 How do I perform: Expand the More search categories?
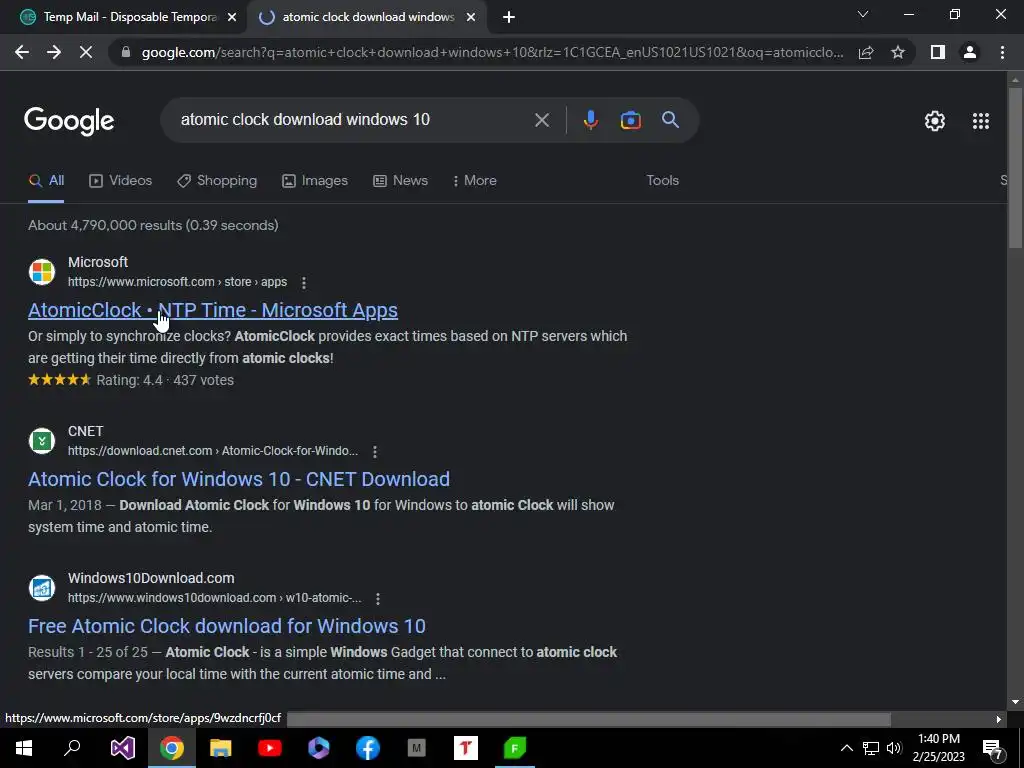pyautogui.click(x=475, y=181)
